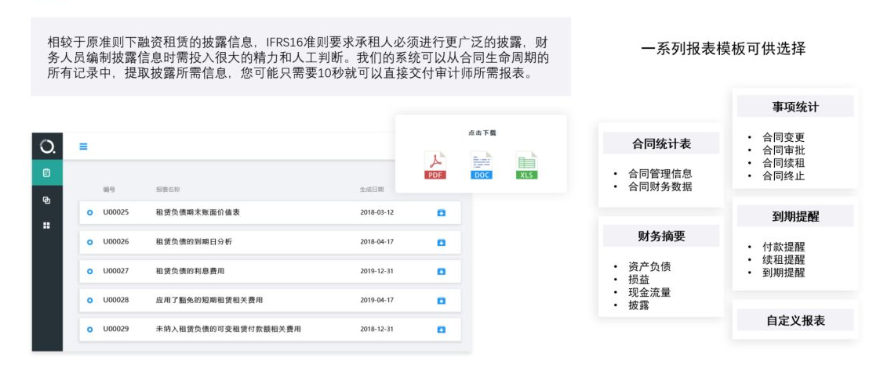Click download icon for U00028 row
This screenshot has width=878, height=376.
coord(441,300)
